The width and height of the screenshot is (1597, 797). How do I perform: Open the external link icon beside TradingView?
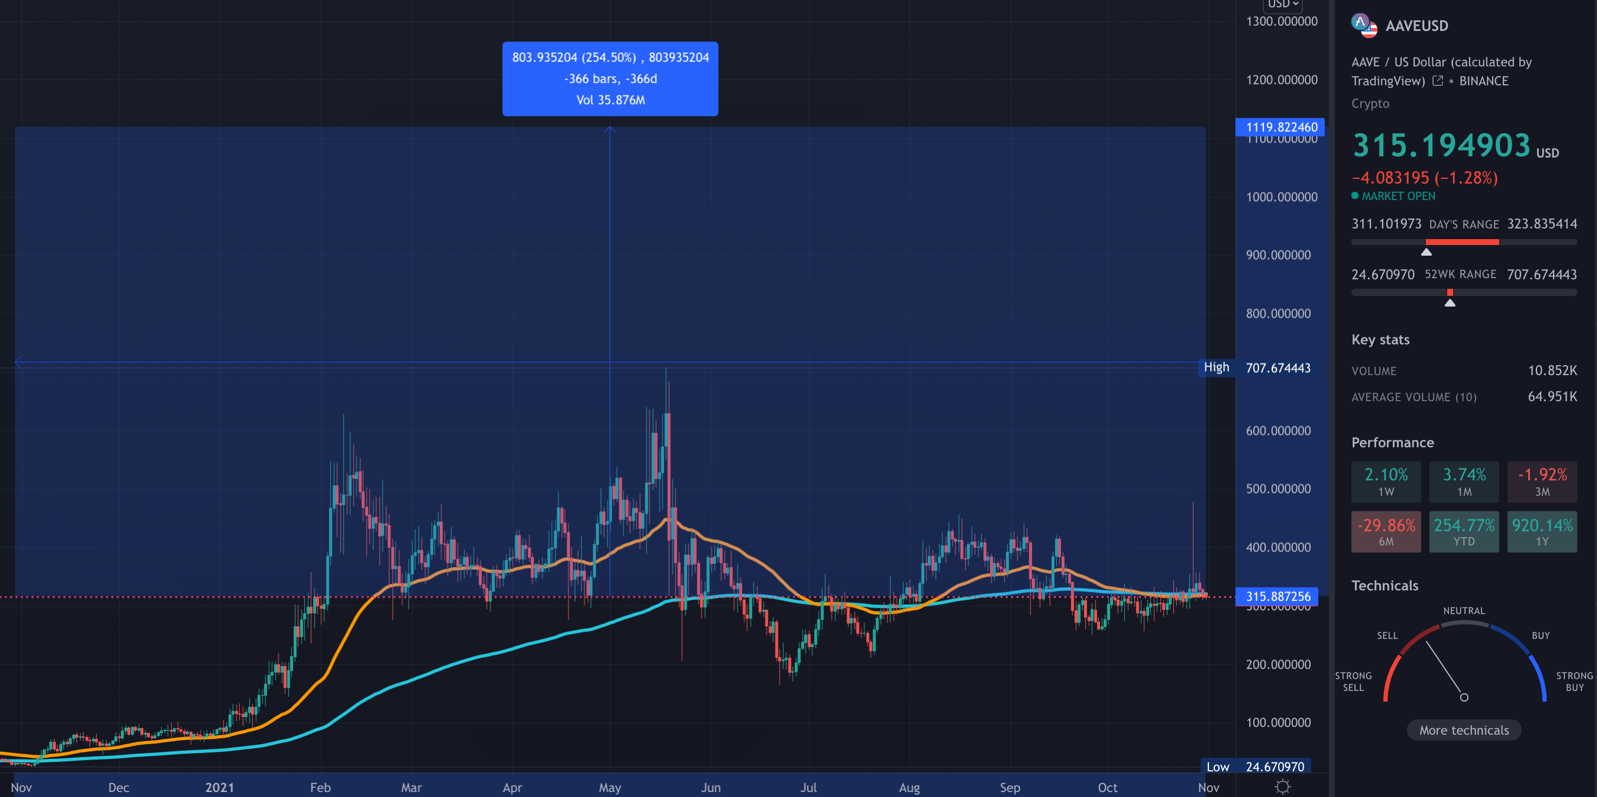(1437, 81)
